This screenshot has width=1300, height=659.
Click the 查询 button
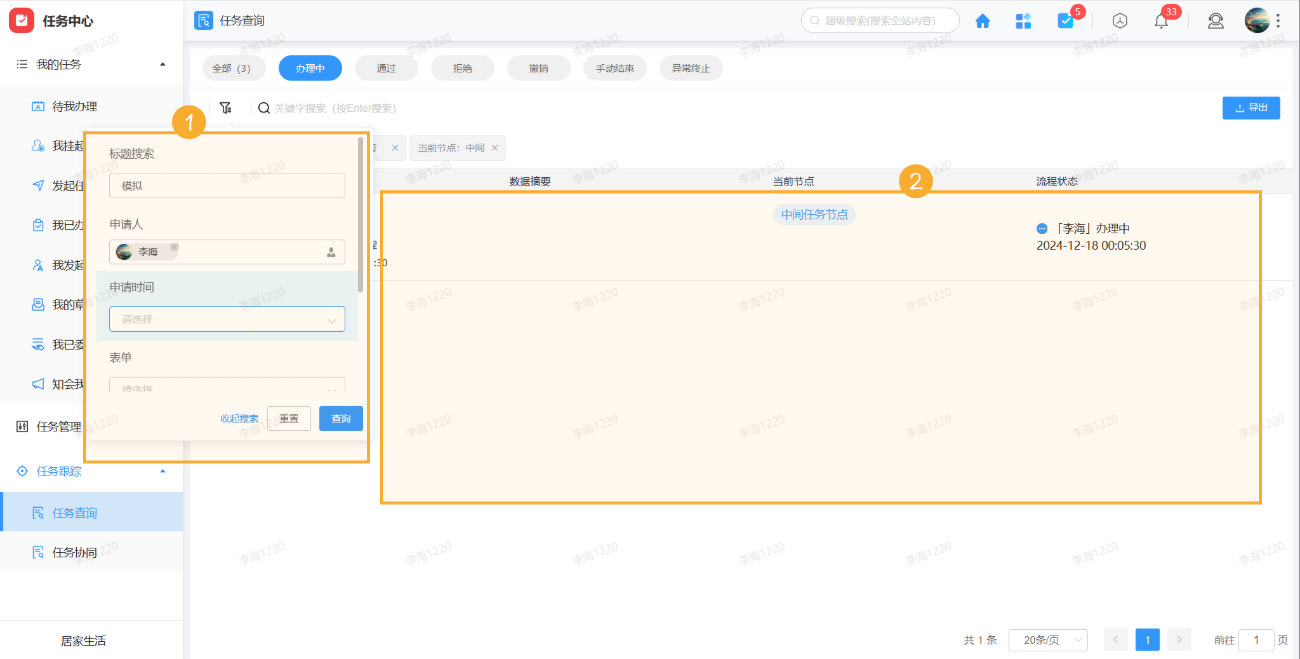pos(341,419)
